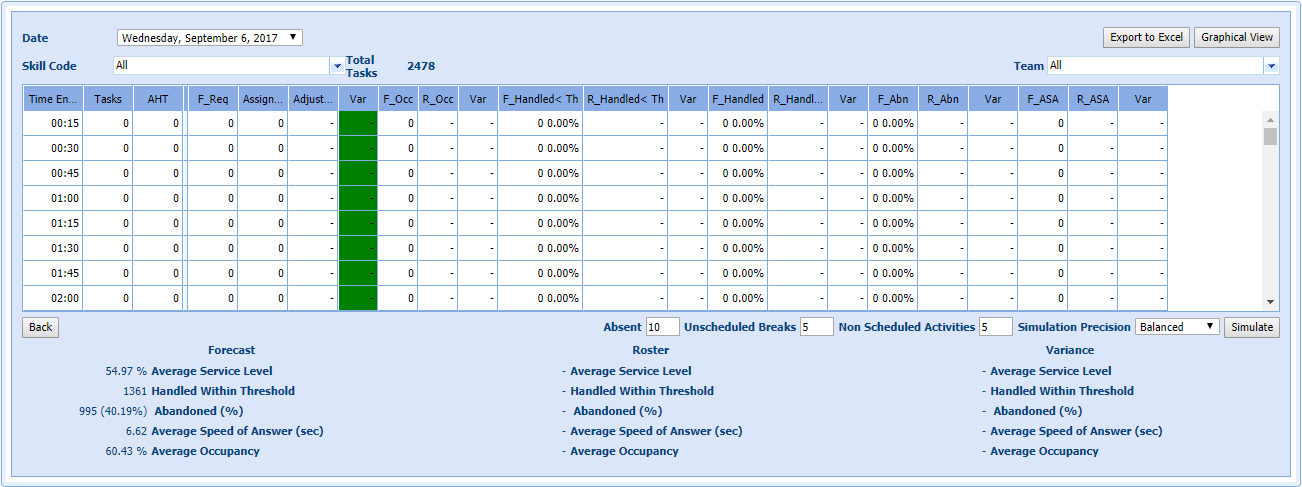Edit the Non Scheduled Activities field
Image resolution: width=1302 pixels, height=487 pixels.
pos(996,327)
